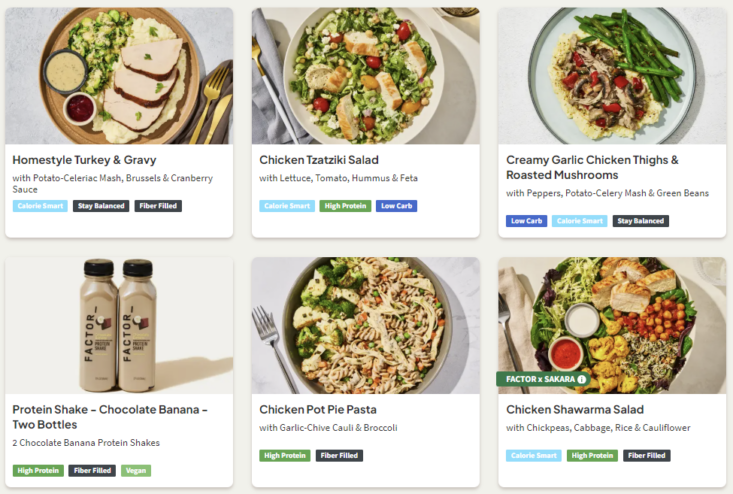
Task: Select High Protein tag on Pot Pie Pasta
Action: (x=285, y=456)
